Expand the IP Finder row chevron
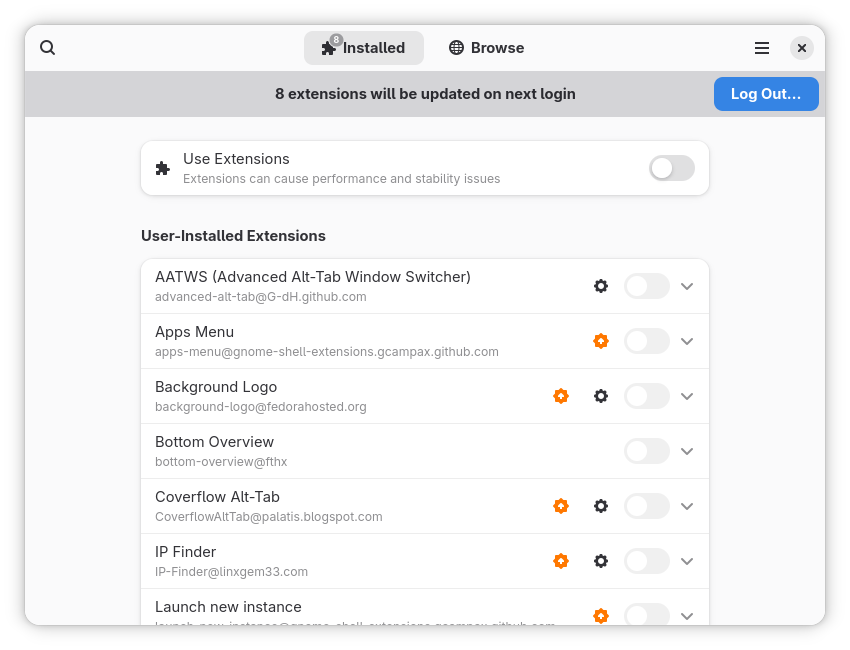The height and width of the screenshot is (650, 850). tap(687, 561)
